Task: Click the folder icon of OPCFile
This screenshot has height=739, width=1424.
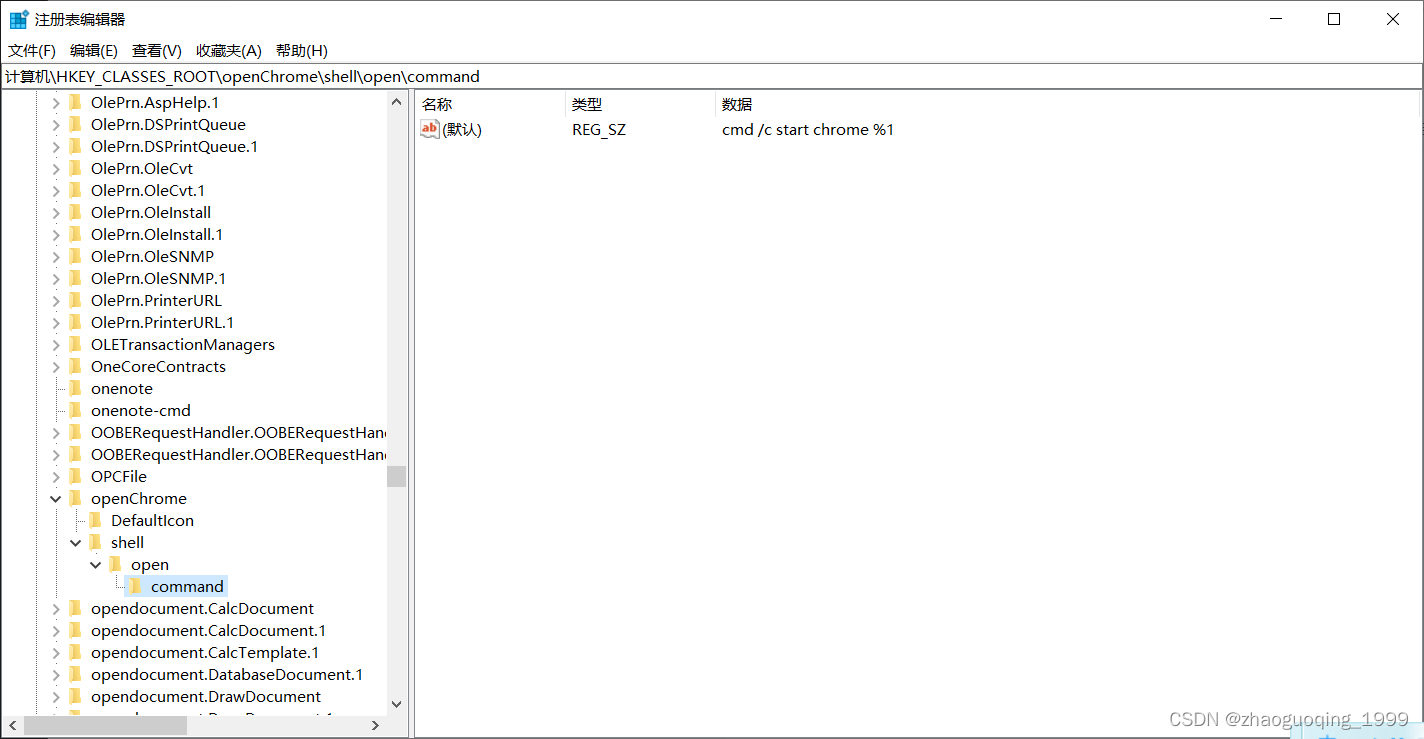Action: pos(75,476)
